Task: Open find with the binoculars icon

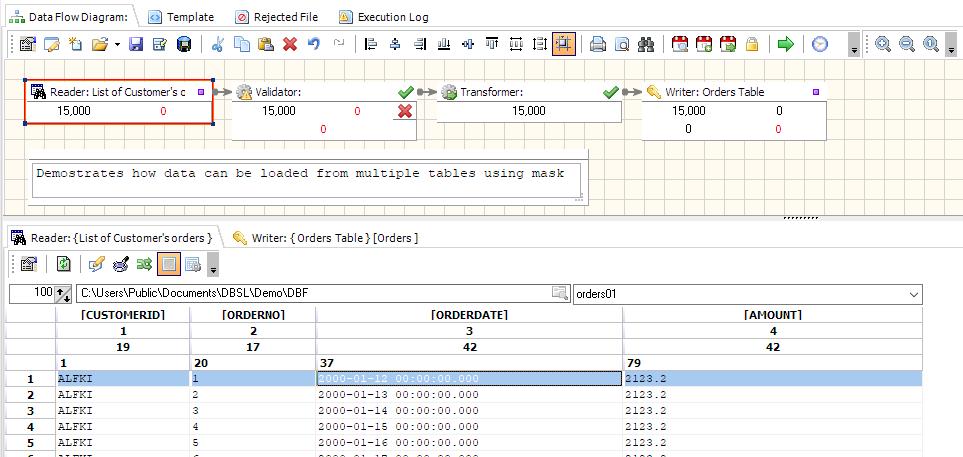Action: 646,44
